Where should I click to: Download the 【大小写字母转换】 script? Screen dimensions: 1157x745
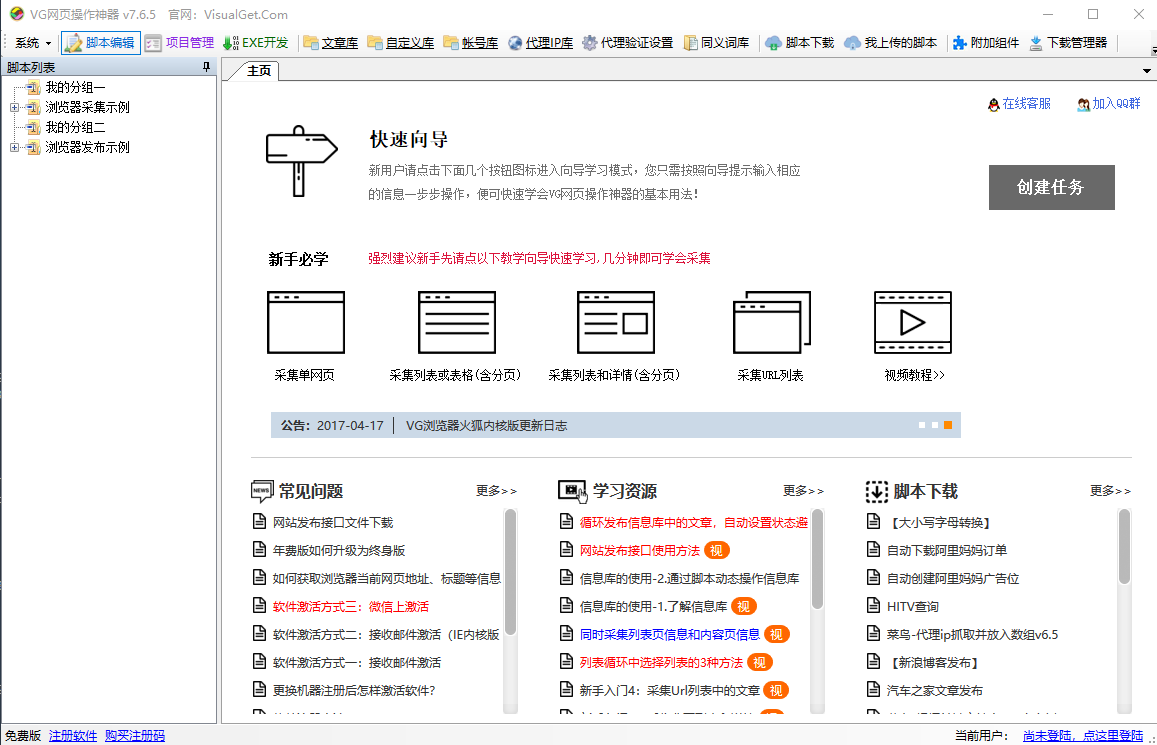[941, 522]
